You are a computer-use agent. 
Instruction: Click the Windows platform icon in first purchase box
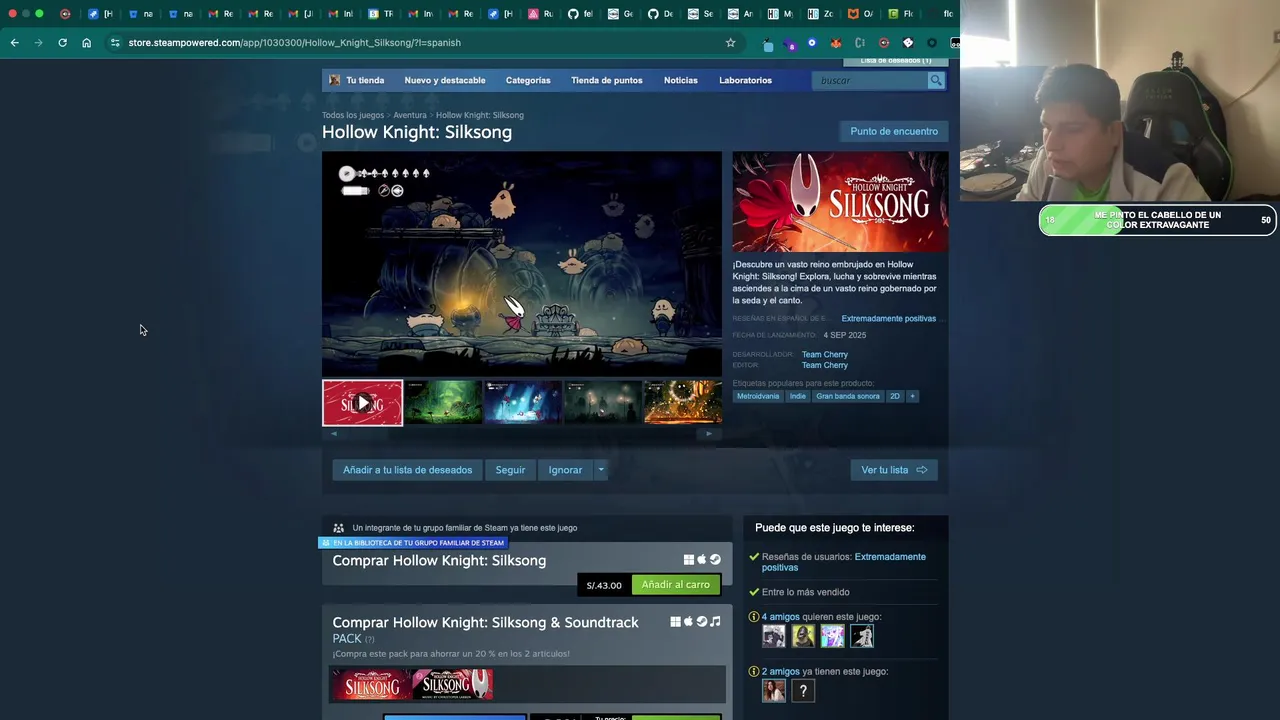pos(688,560)
